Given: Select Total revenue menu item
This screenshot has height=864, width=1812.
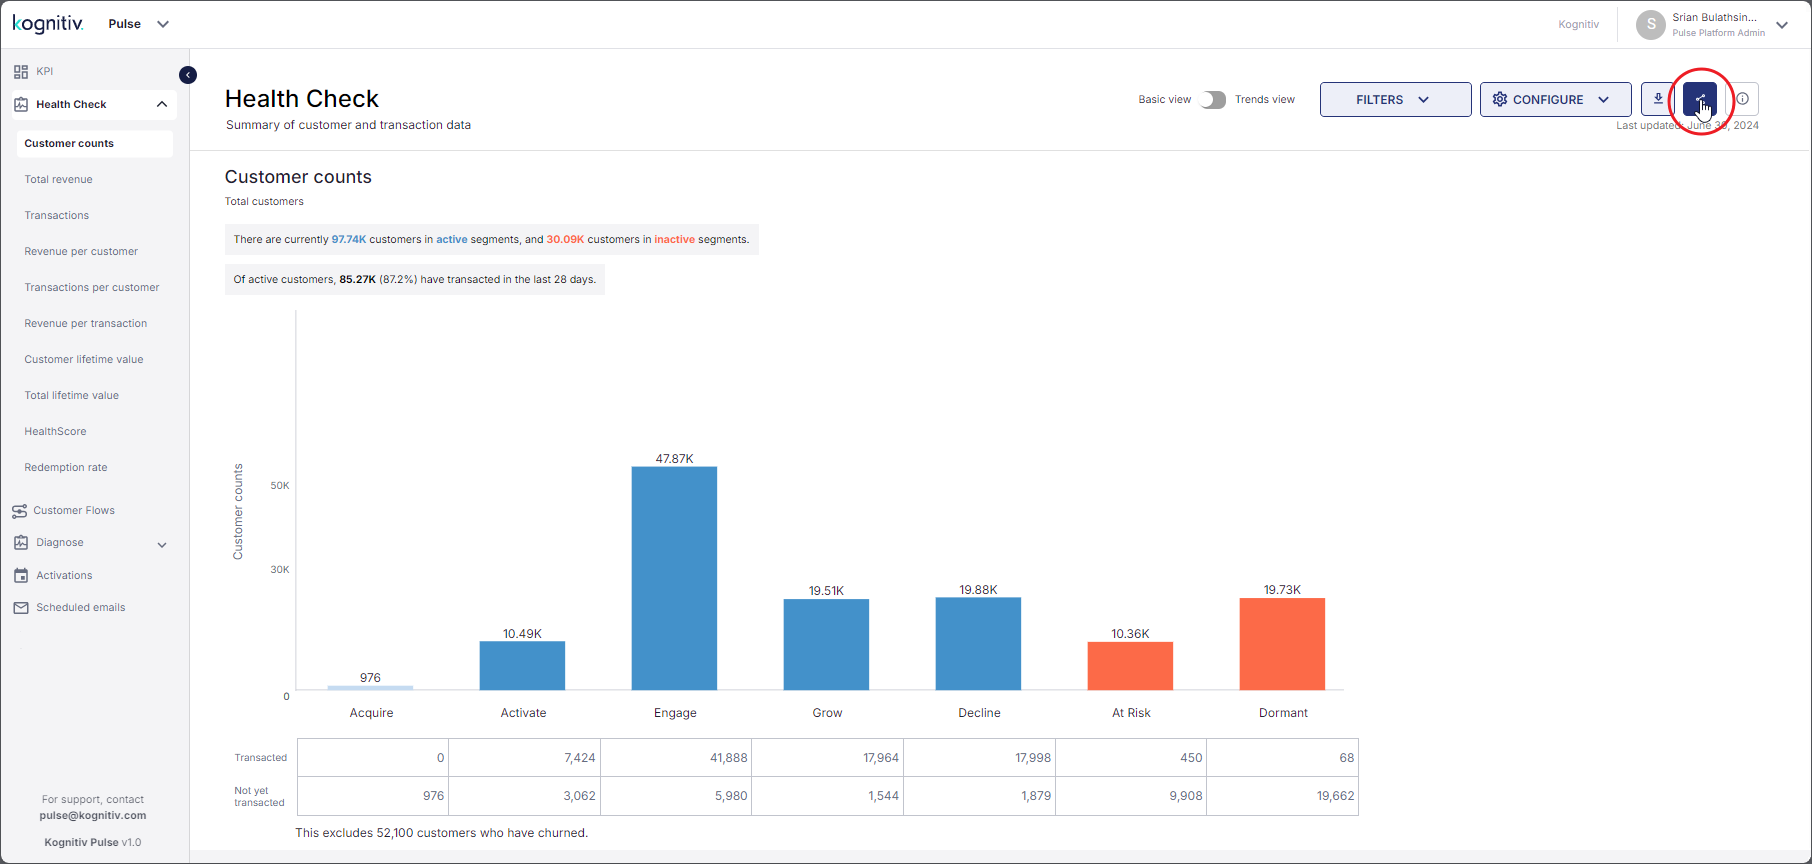Looking at the screenshot, I should click(59, 180).
